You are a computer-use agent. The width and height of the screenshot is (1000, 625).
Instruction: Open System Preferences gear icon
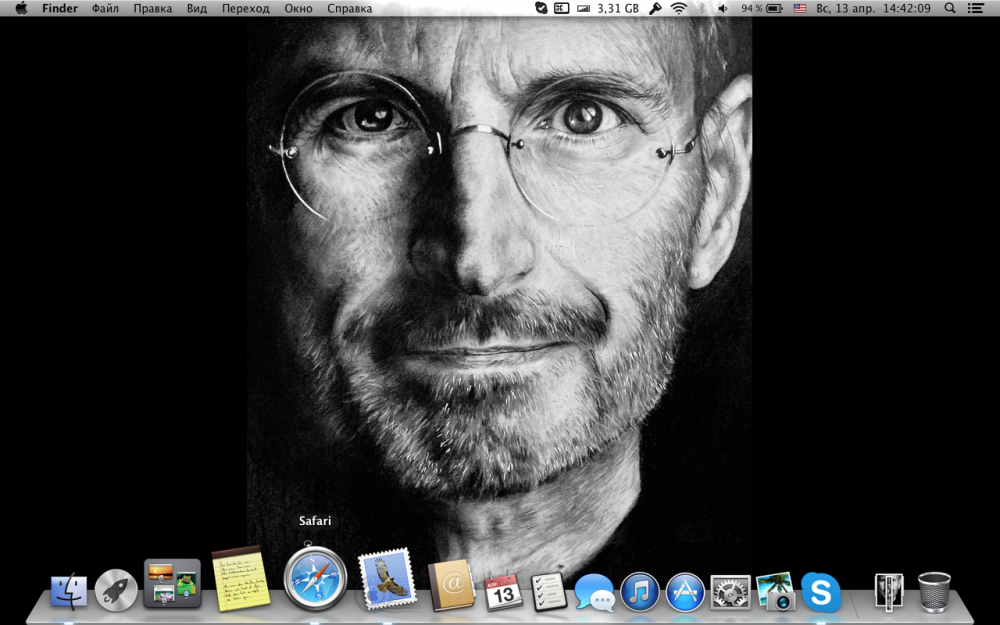click(731, 592)
